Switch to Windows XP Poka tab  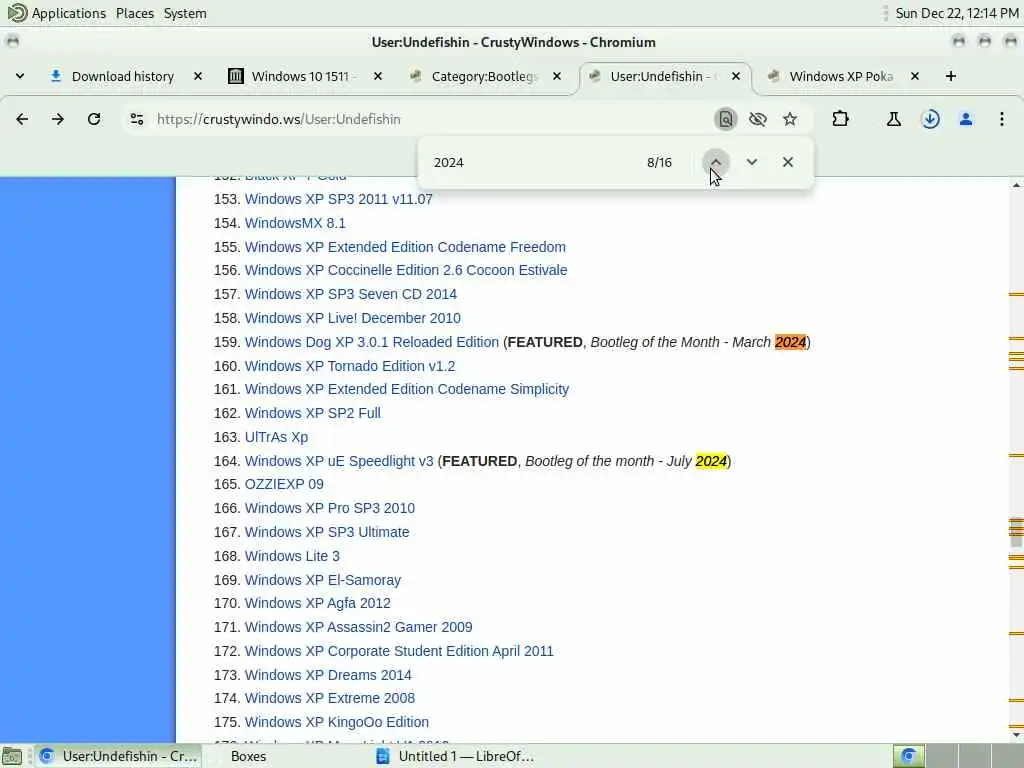(x=841, y=76)
